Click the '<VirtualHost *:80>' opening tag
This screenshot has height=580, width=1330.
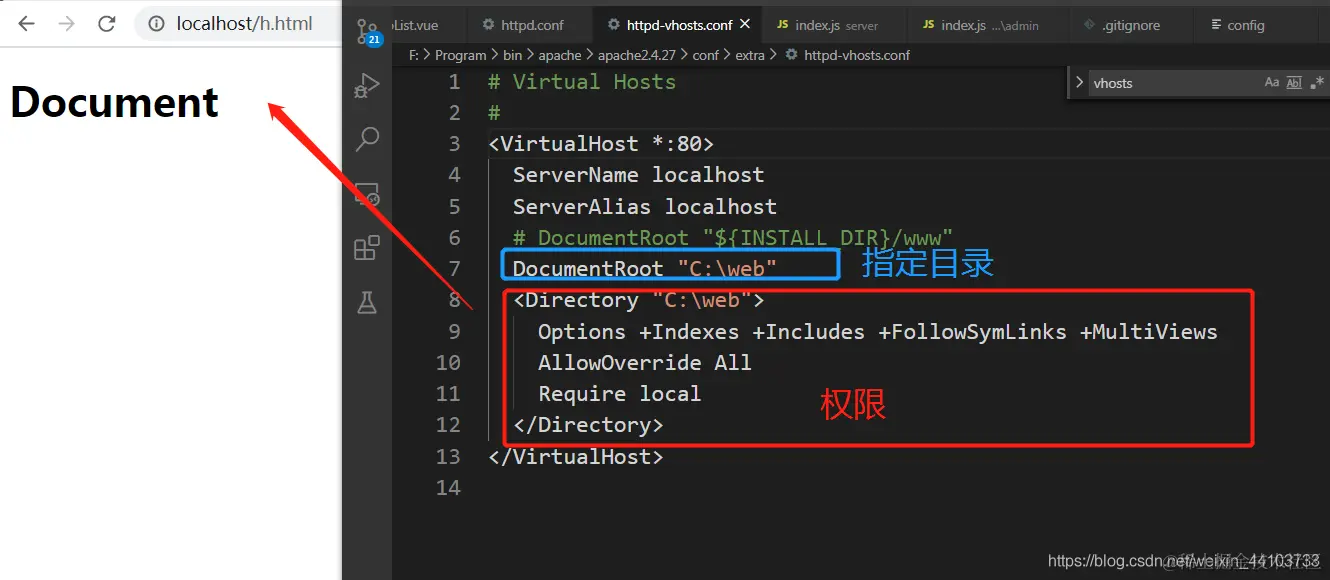pyautogui.click(x=601, y=144)
